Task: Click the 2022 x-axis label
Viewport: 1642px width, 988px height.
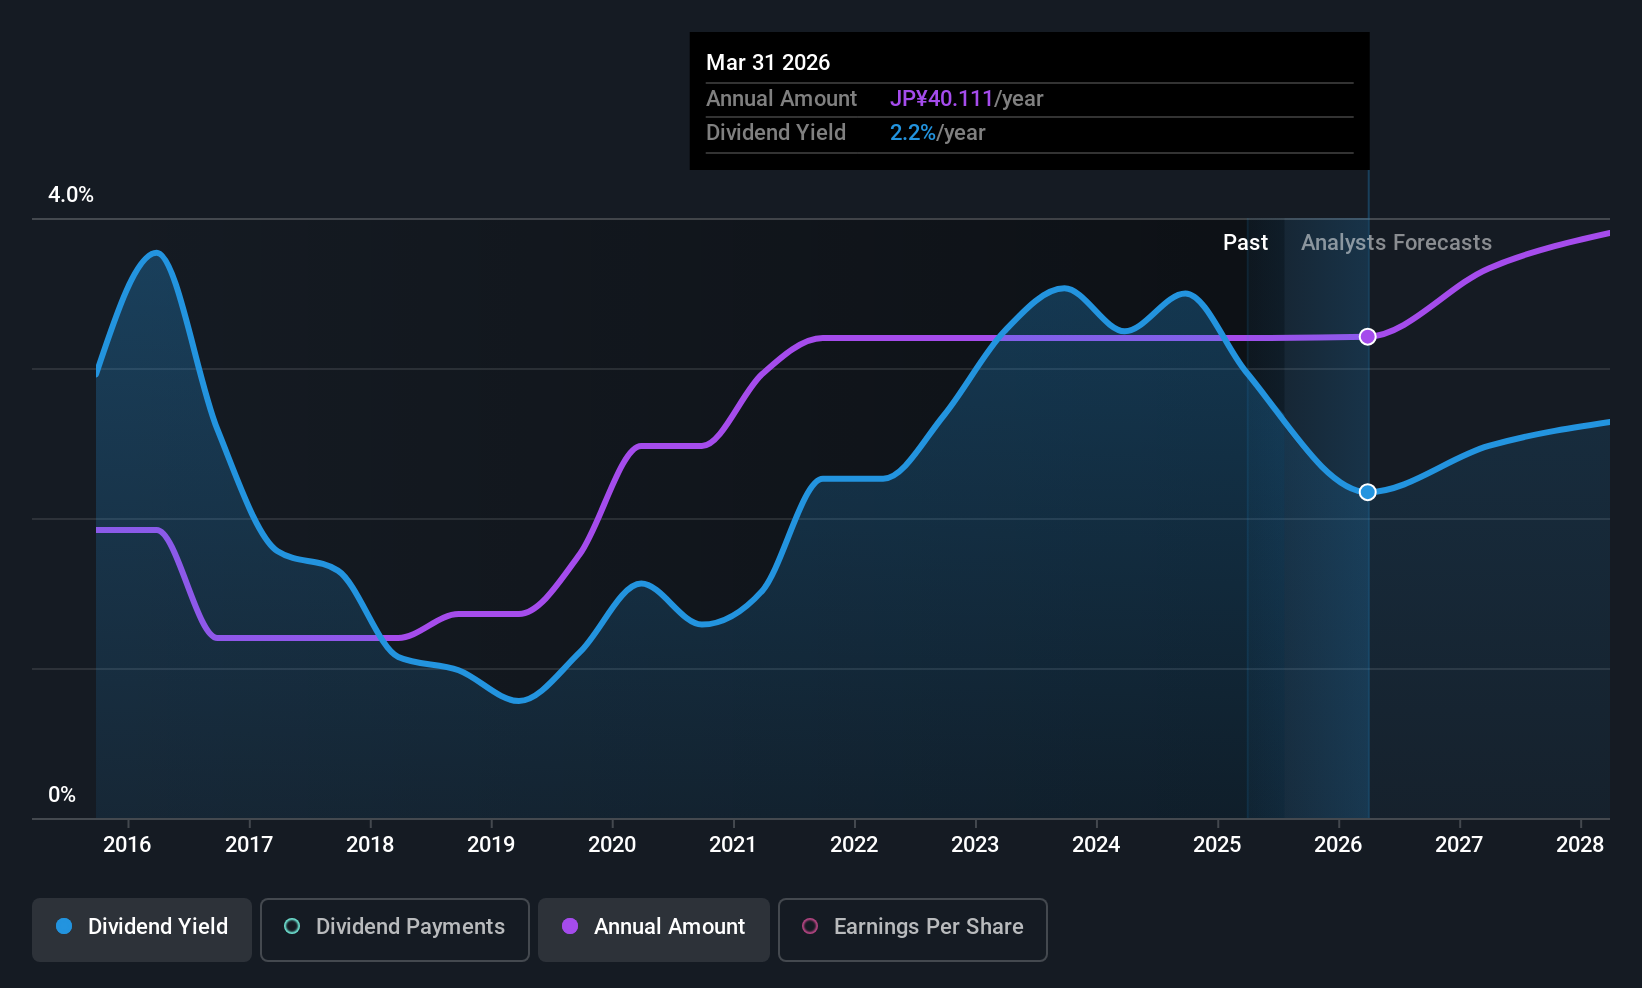Action: [x=854, y=845]
